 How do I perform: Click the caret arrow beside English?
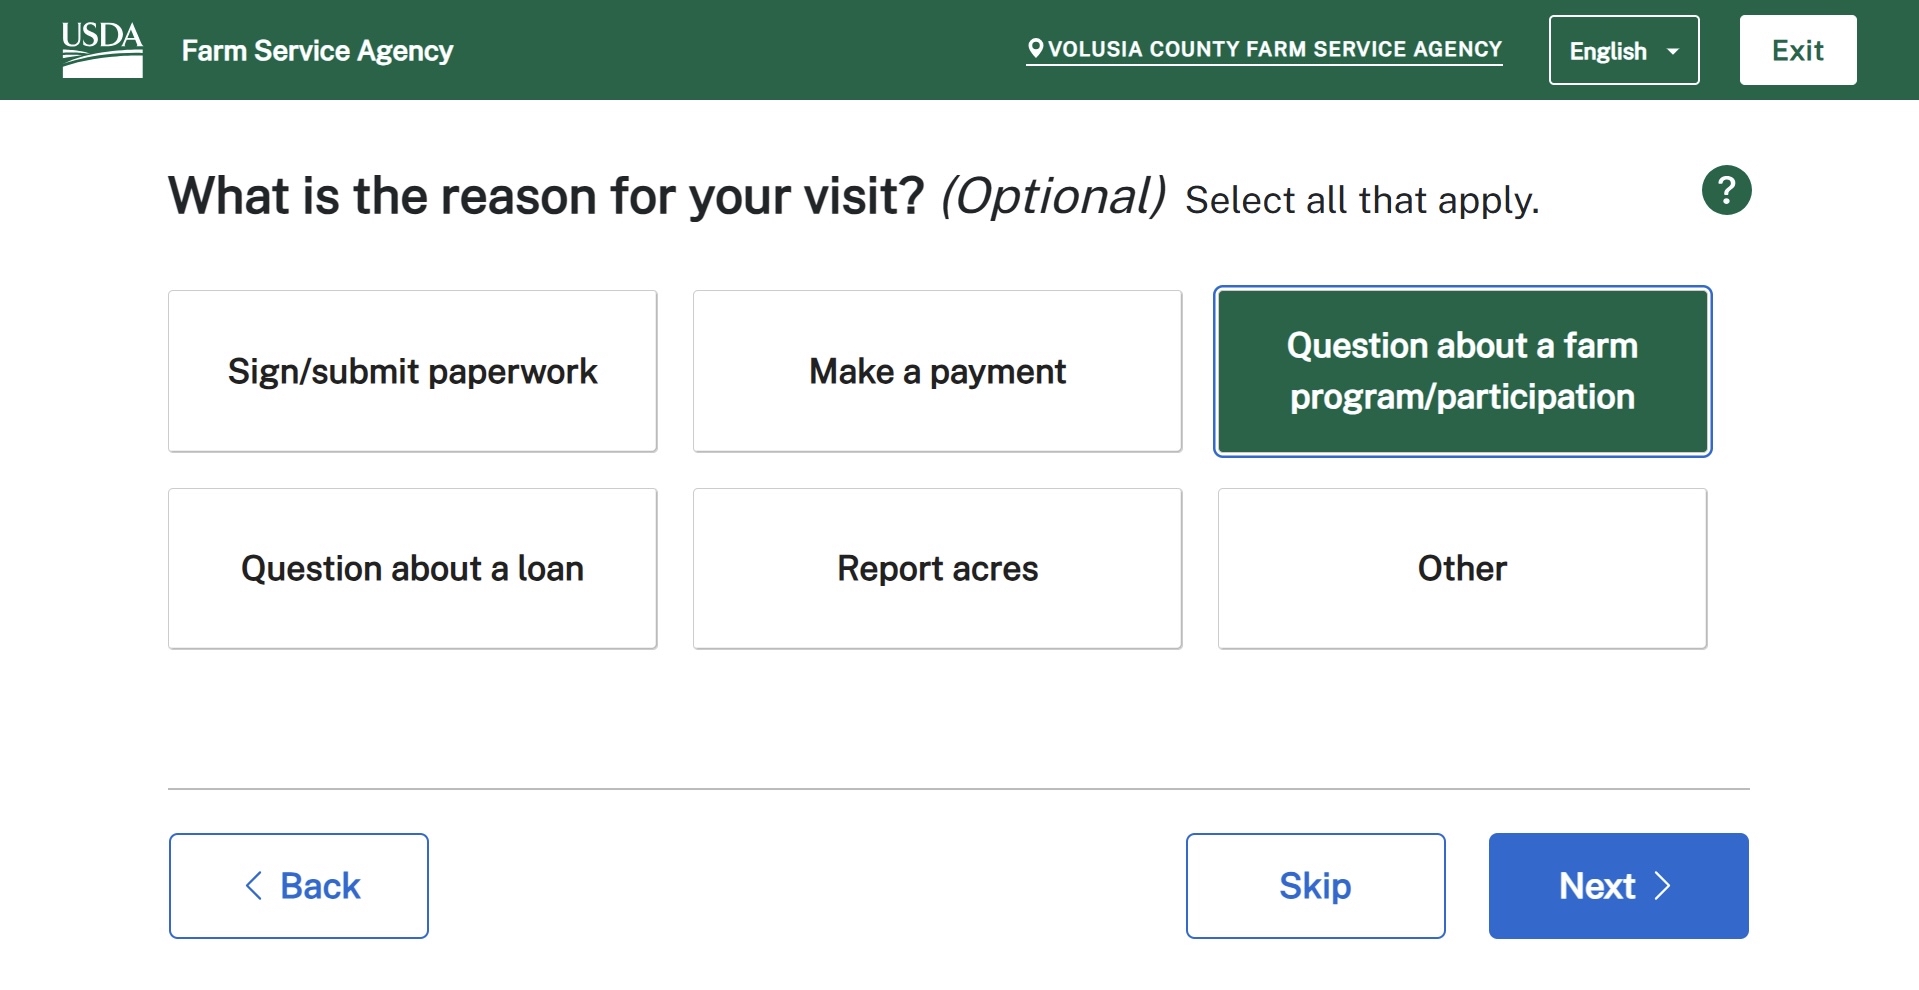[x=1671, y=50]
